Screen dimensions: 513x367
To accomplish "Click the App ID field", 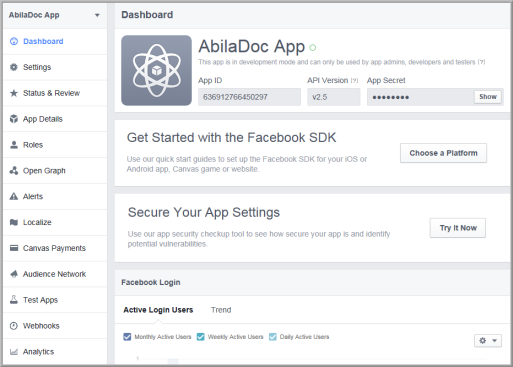I will [249, 97].
